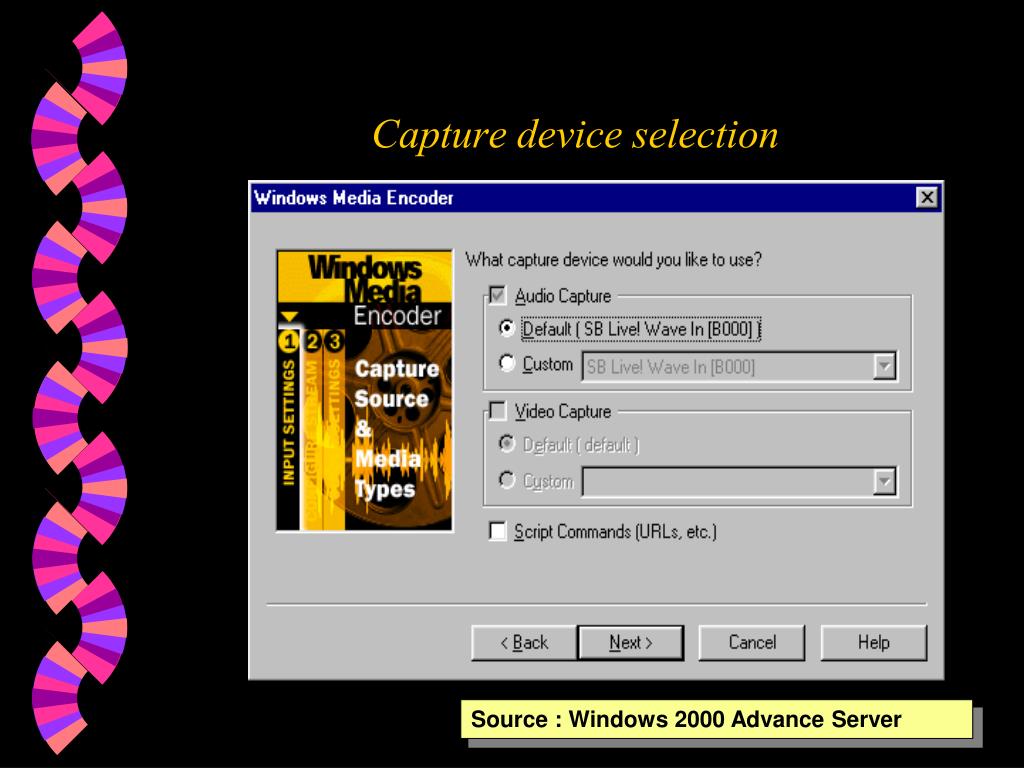
Task: Click step 2 circle in wizard graphic
Action: (x=312, y=341)
